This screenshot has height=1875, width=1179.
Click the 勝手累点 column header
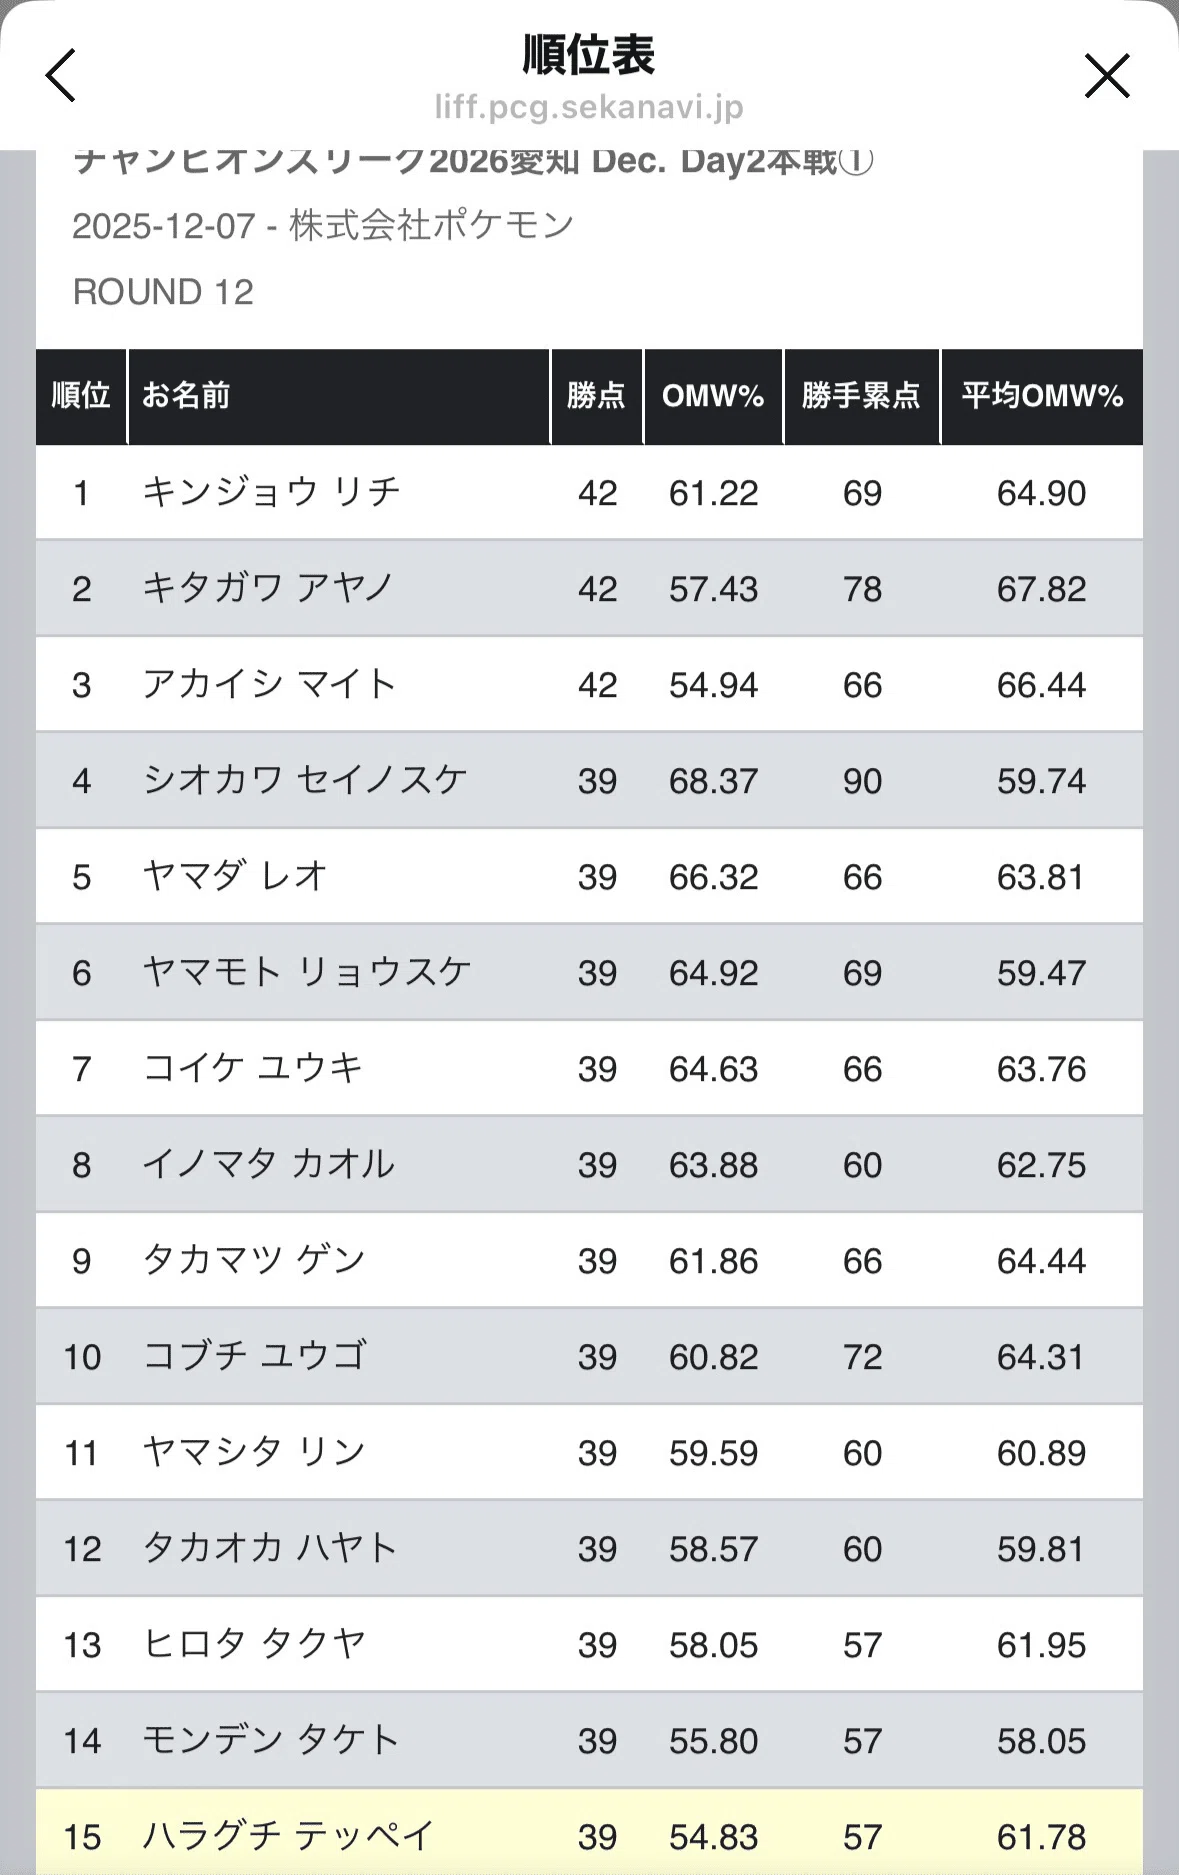pyautogui.click(x=861, y=396)
